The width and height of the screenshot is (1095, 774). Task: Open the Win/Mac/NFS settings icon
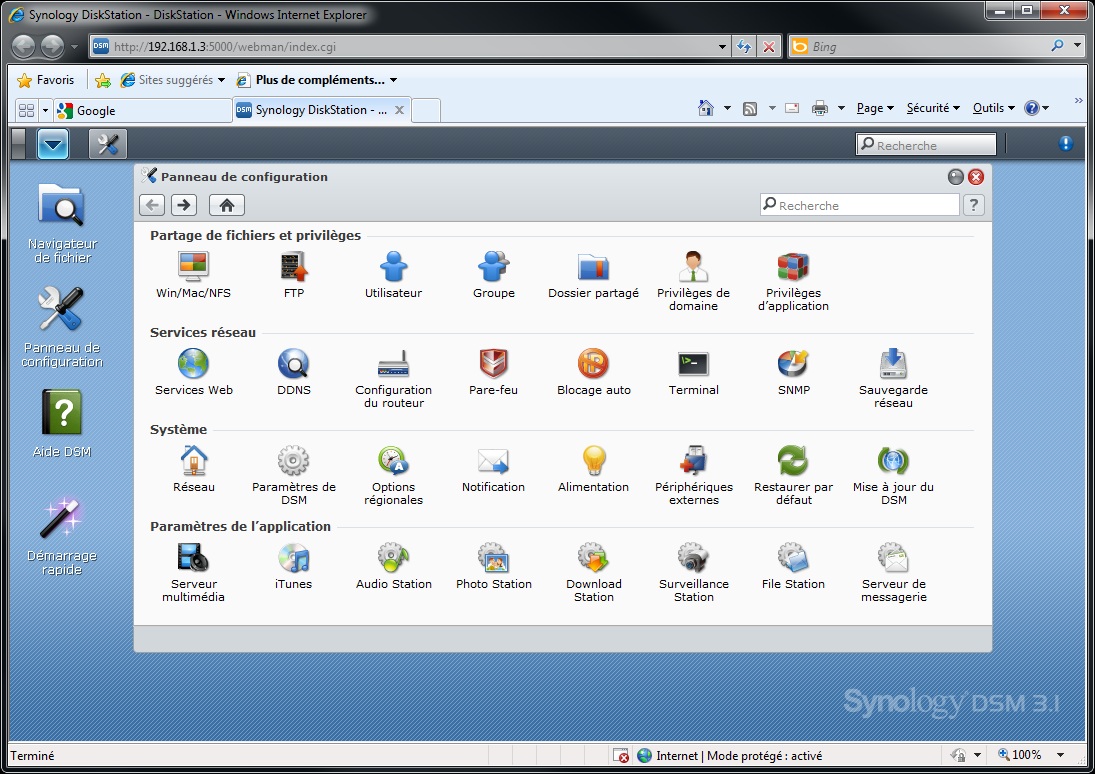click(193, 266)
